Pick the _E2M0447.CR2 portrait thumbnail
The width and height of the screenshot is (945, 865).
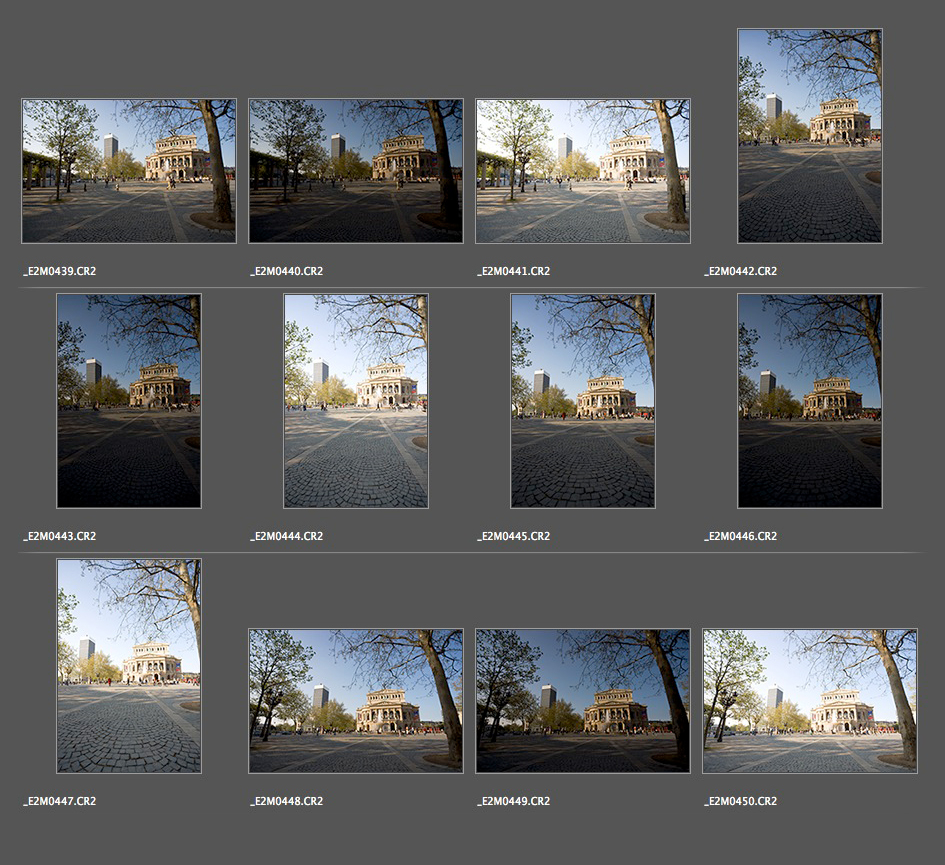pyautogui.click(x=129, y=666)
